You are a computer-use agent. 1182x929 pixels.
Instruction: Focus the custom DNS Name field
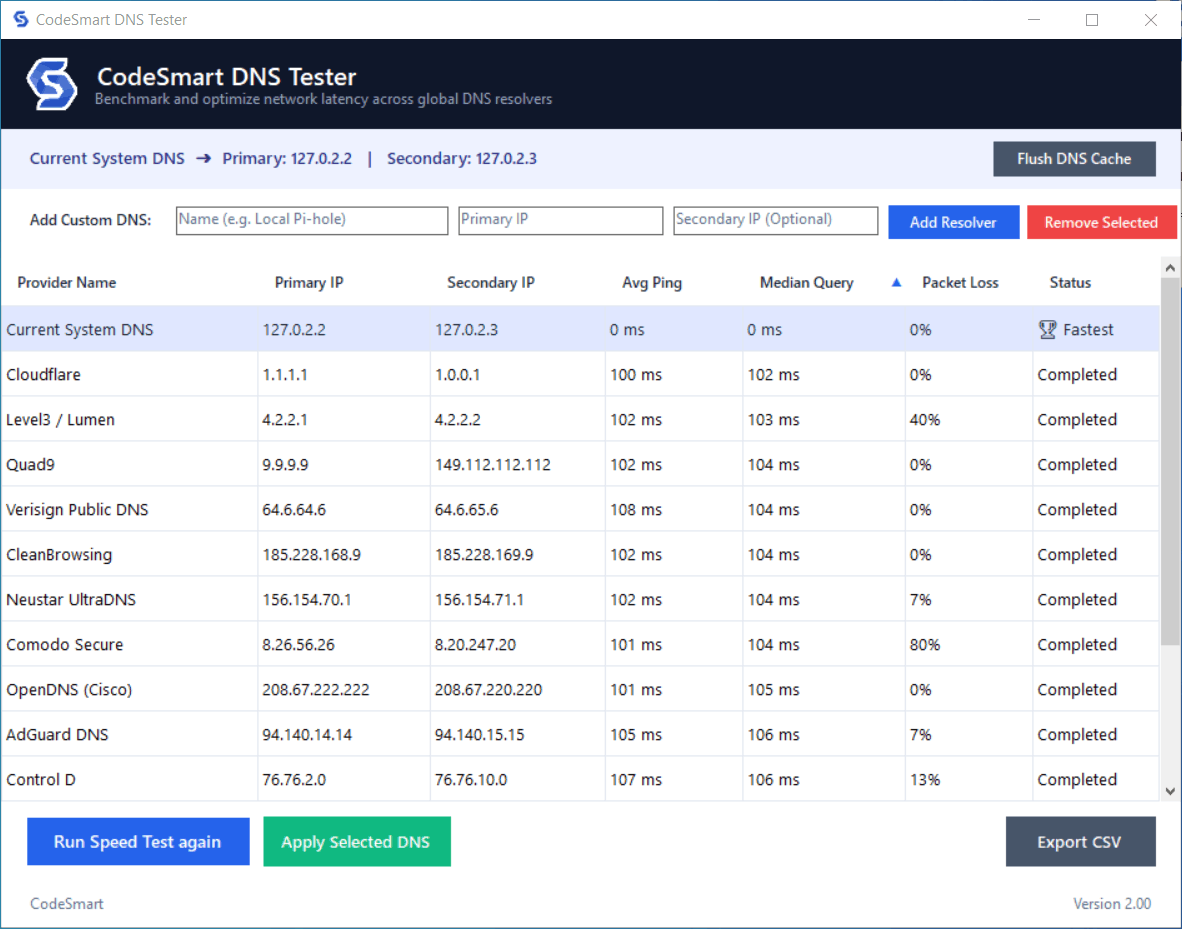pyautogui.click(x=312, y=220)
